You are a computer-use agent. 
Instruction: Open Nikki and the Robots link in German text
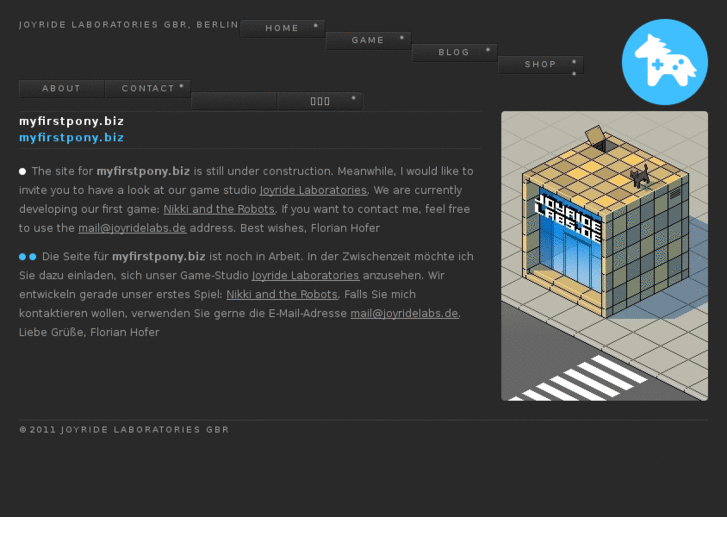click(282, 295)
